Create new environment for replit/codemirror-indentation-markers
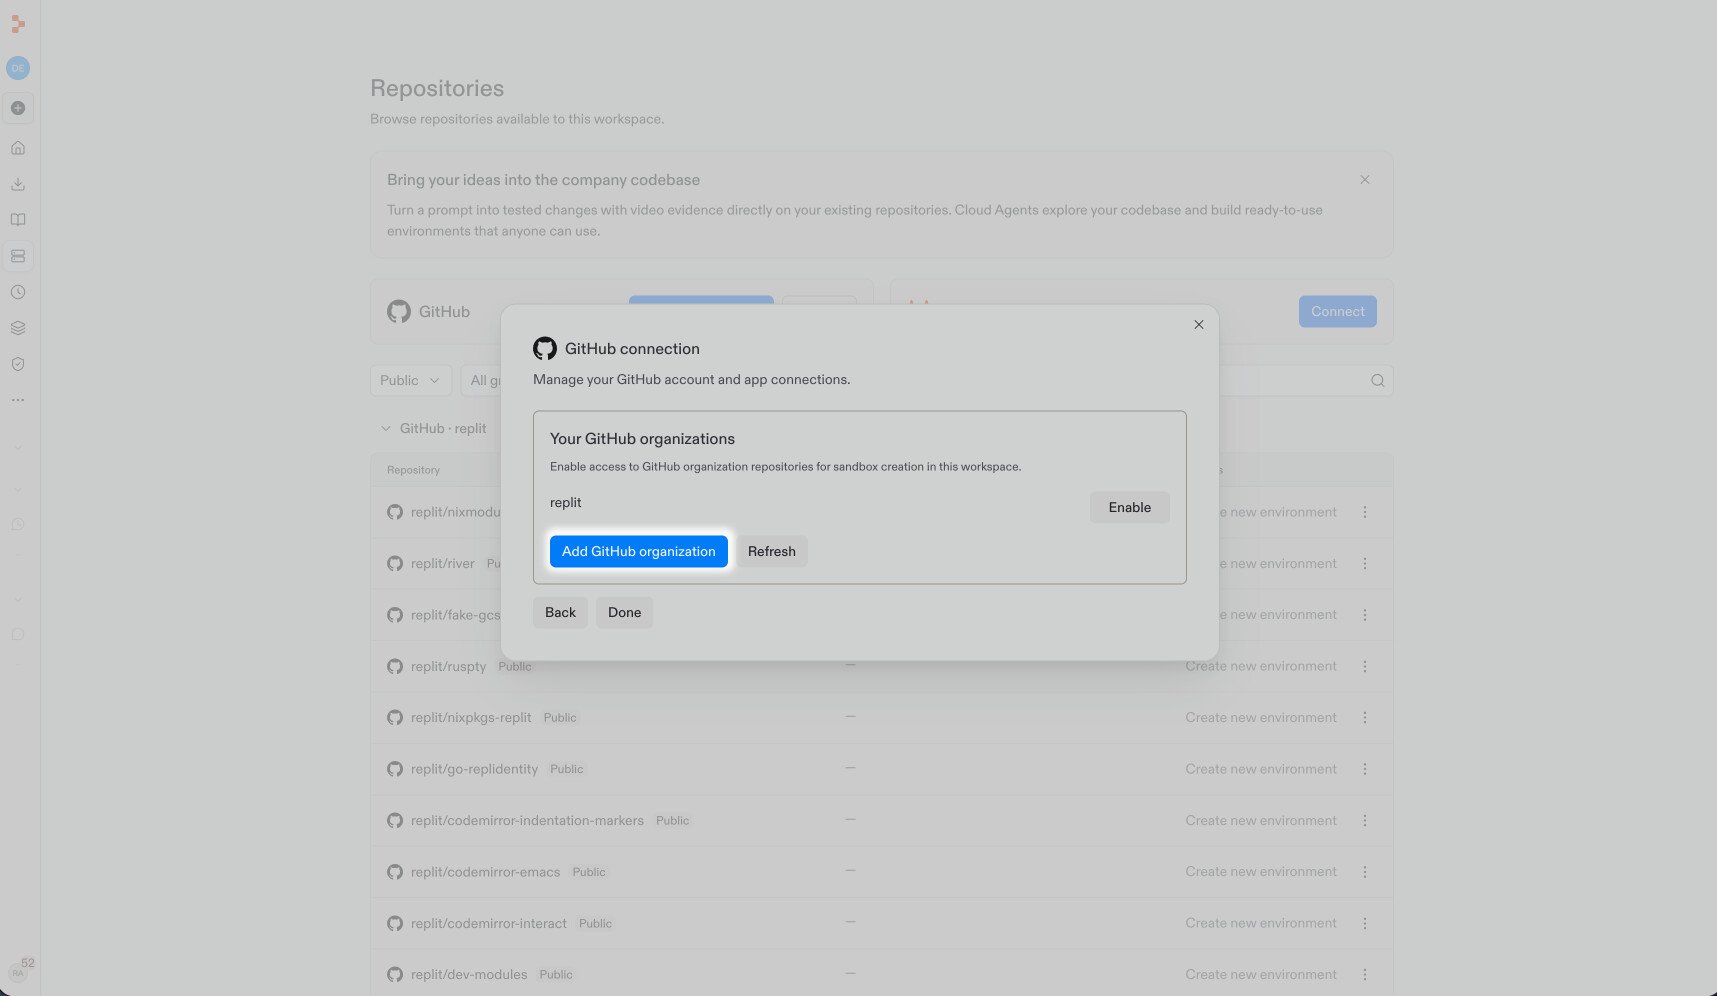This screenshot has width=1717, height=996. tap(1260, 820)
